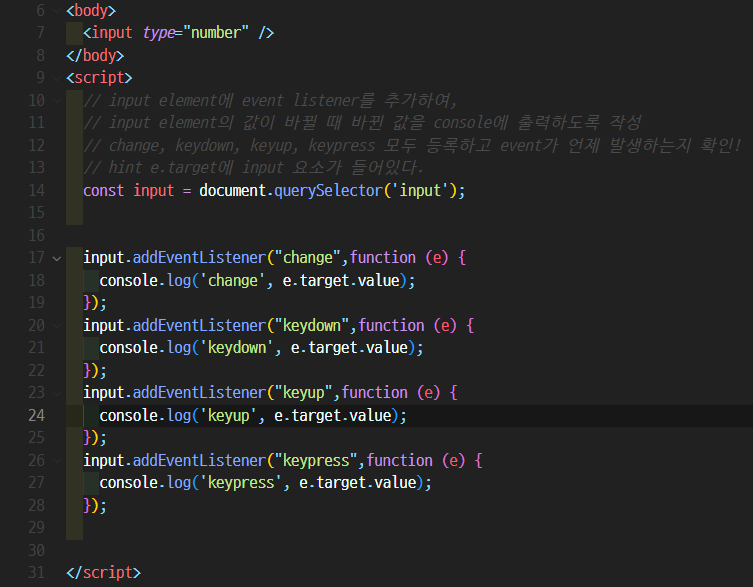
Task: Collapse the fold chevron at line 23
Action: point(57,393)
